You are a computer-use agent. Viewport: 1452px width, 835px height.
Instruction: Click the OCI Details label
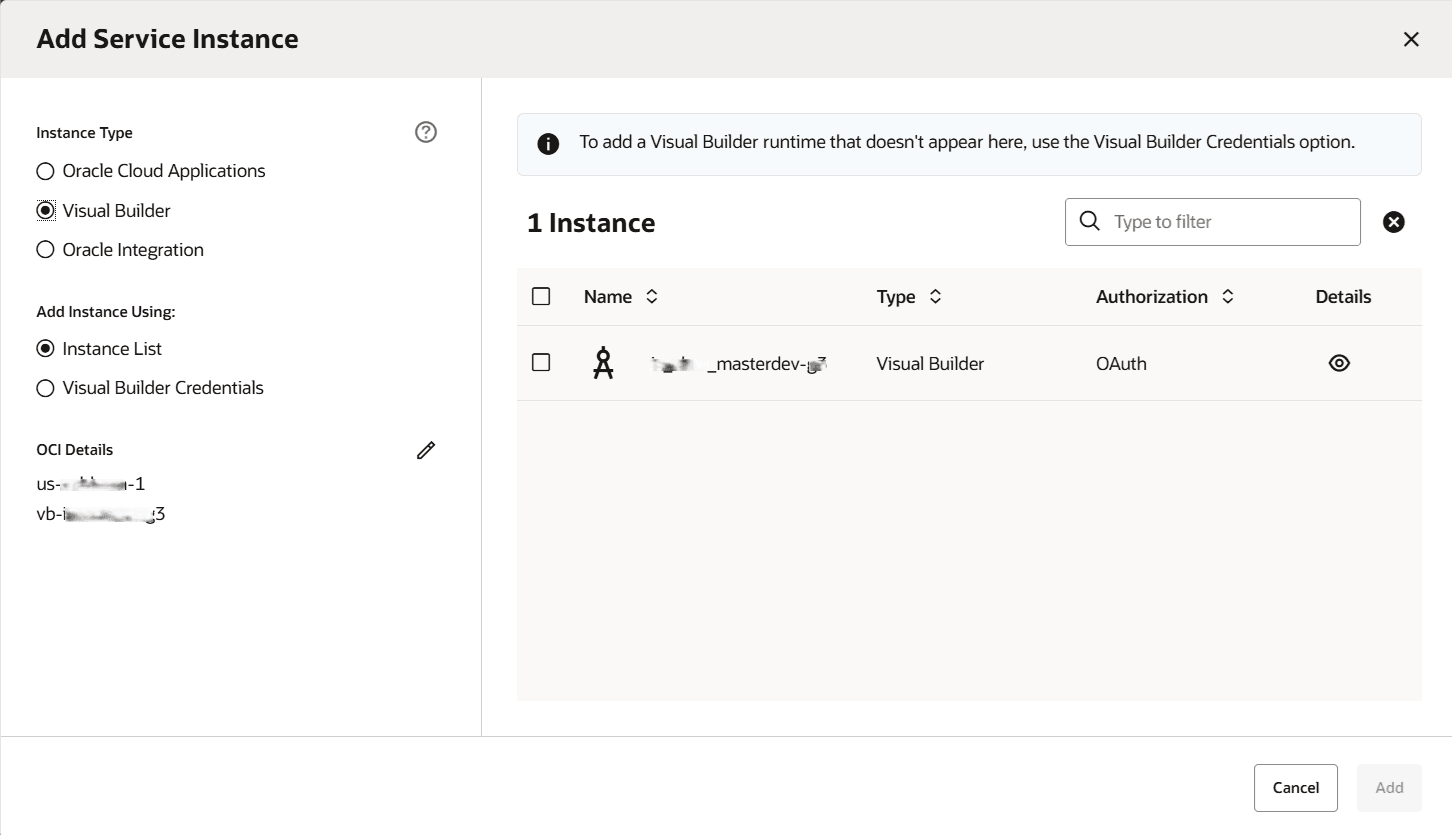75,450
